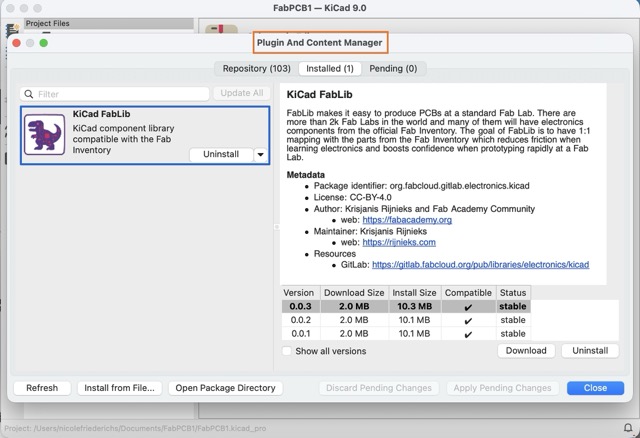Click Discard Pending Changes button
The height and width of the screenshot is (438, 640).
(379, 388)
